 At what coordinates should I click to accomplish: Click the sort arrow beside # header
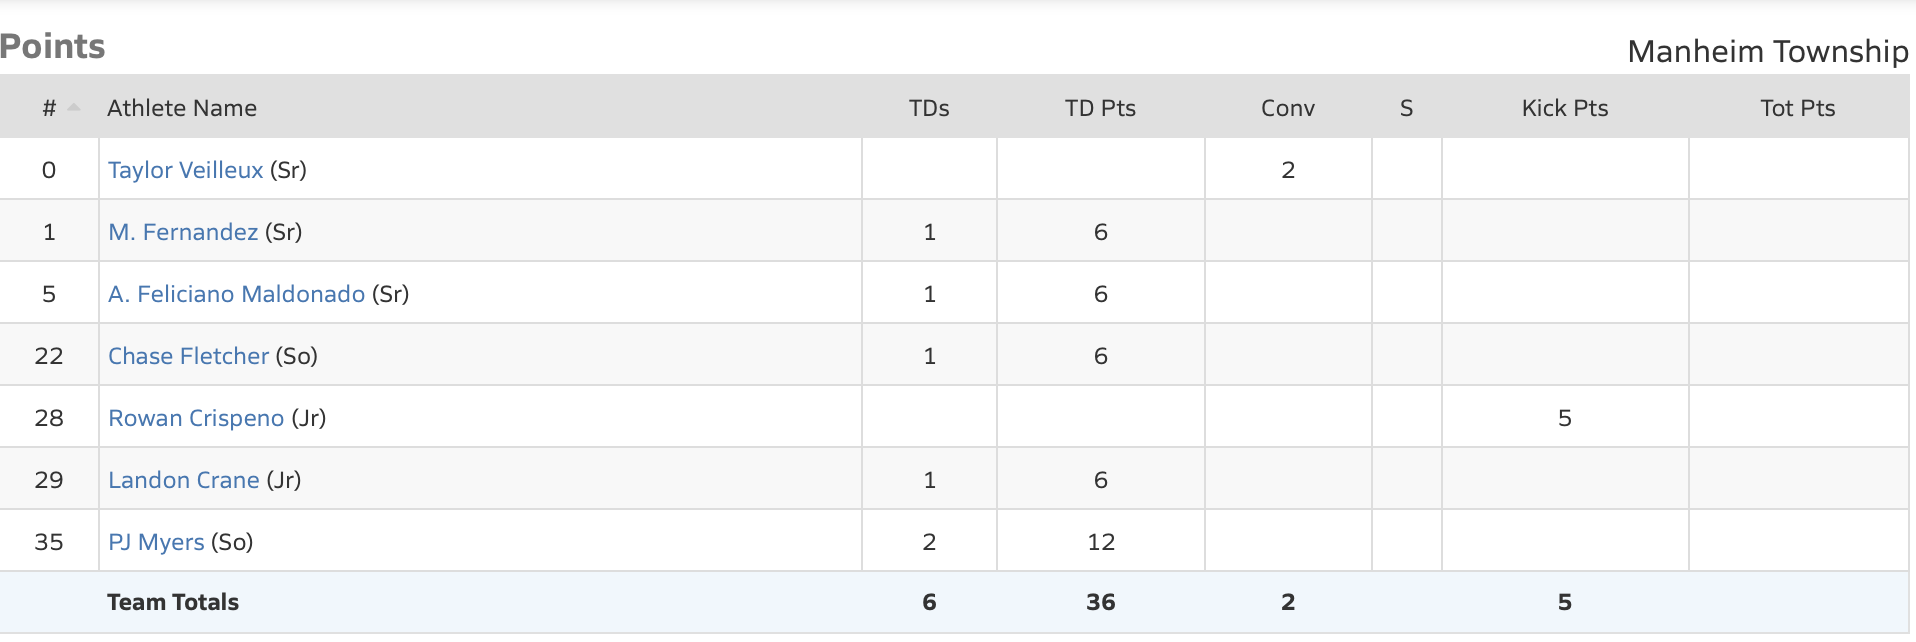pyautogui.click(x=74, y=108)
